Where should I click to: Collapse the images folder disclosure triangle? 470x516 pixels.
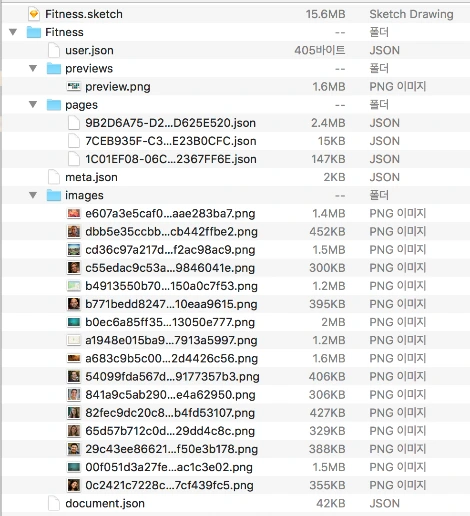[33, 195]
